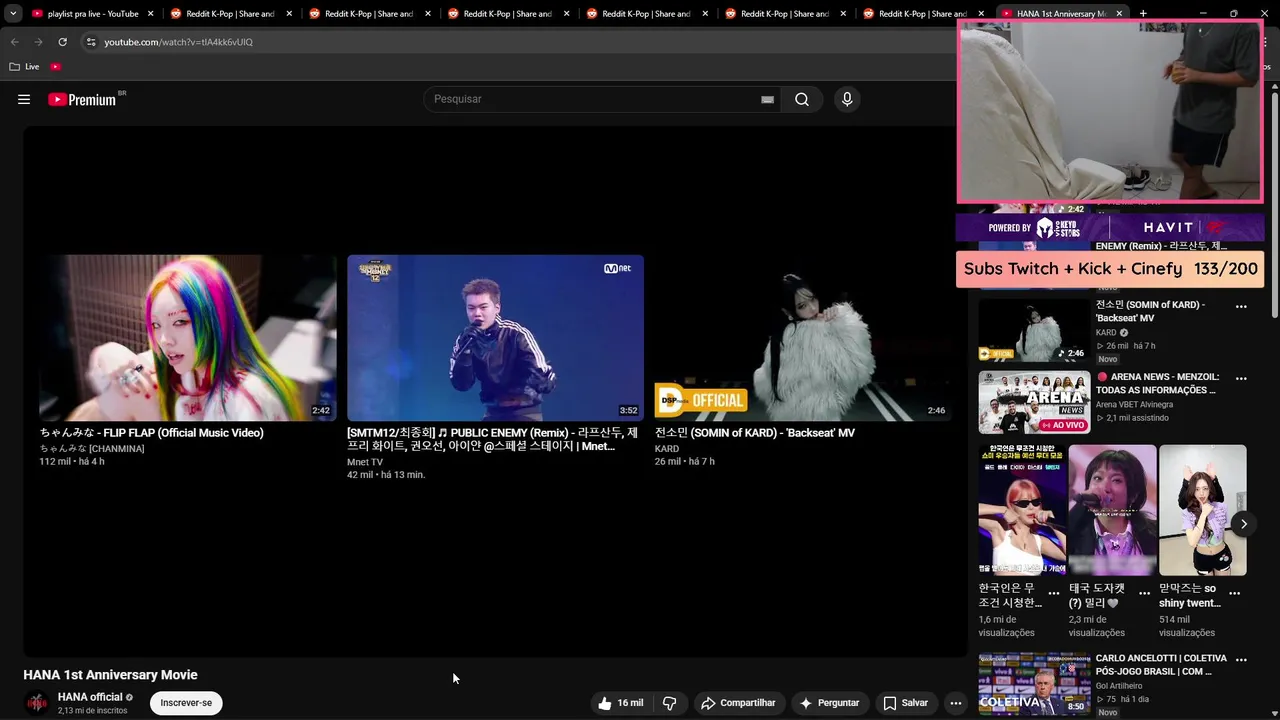1280x720 pixels.
Task: Open more actions menu beside Salvar
Action: [956, 703]
